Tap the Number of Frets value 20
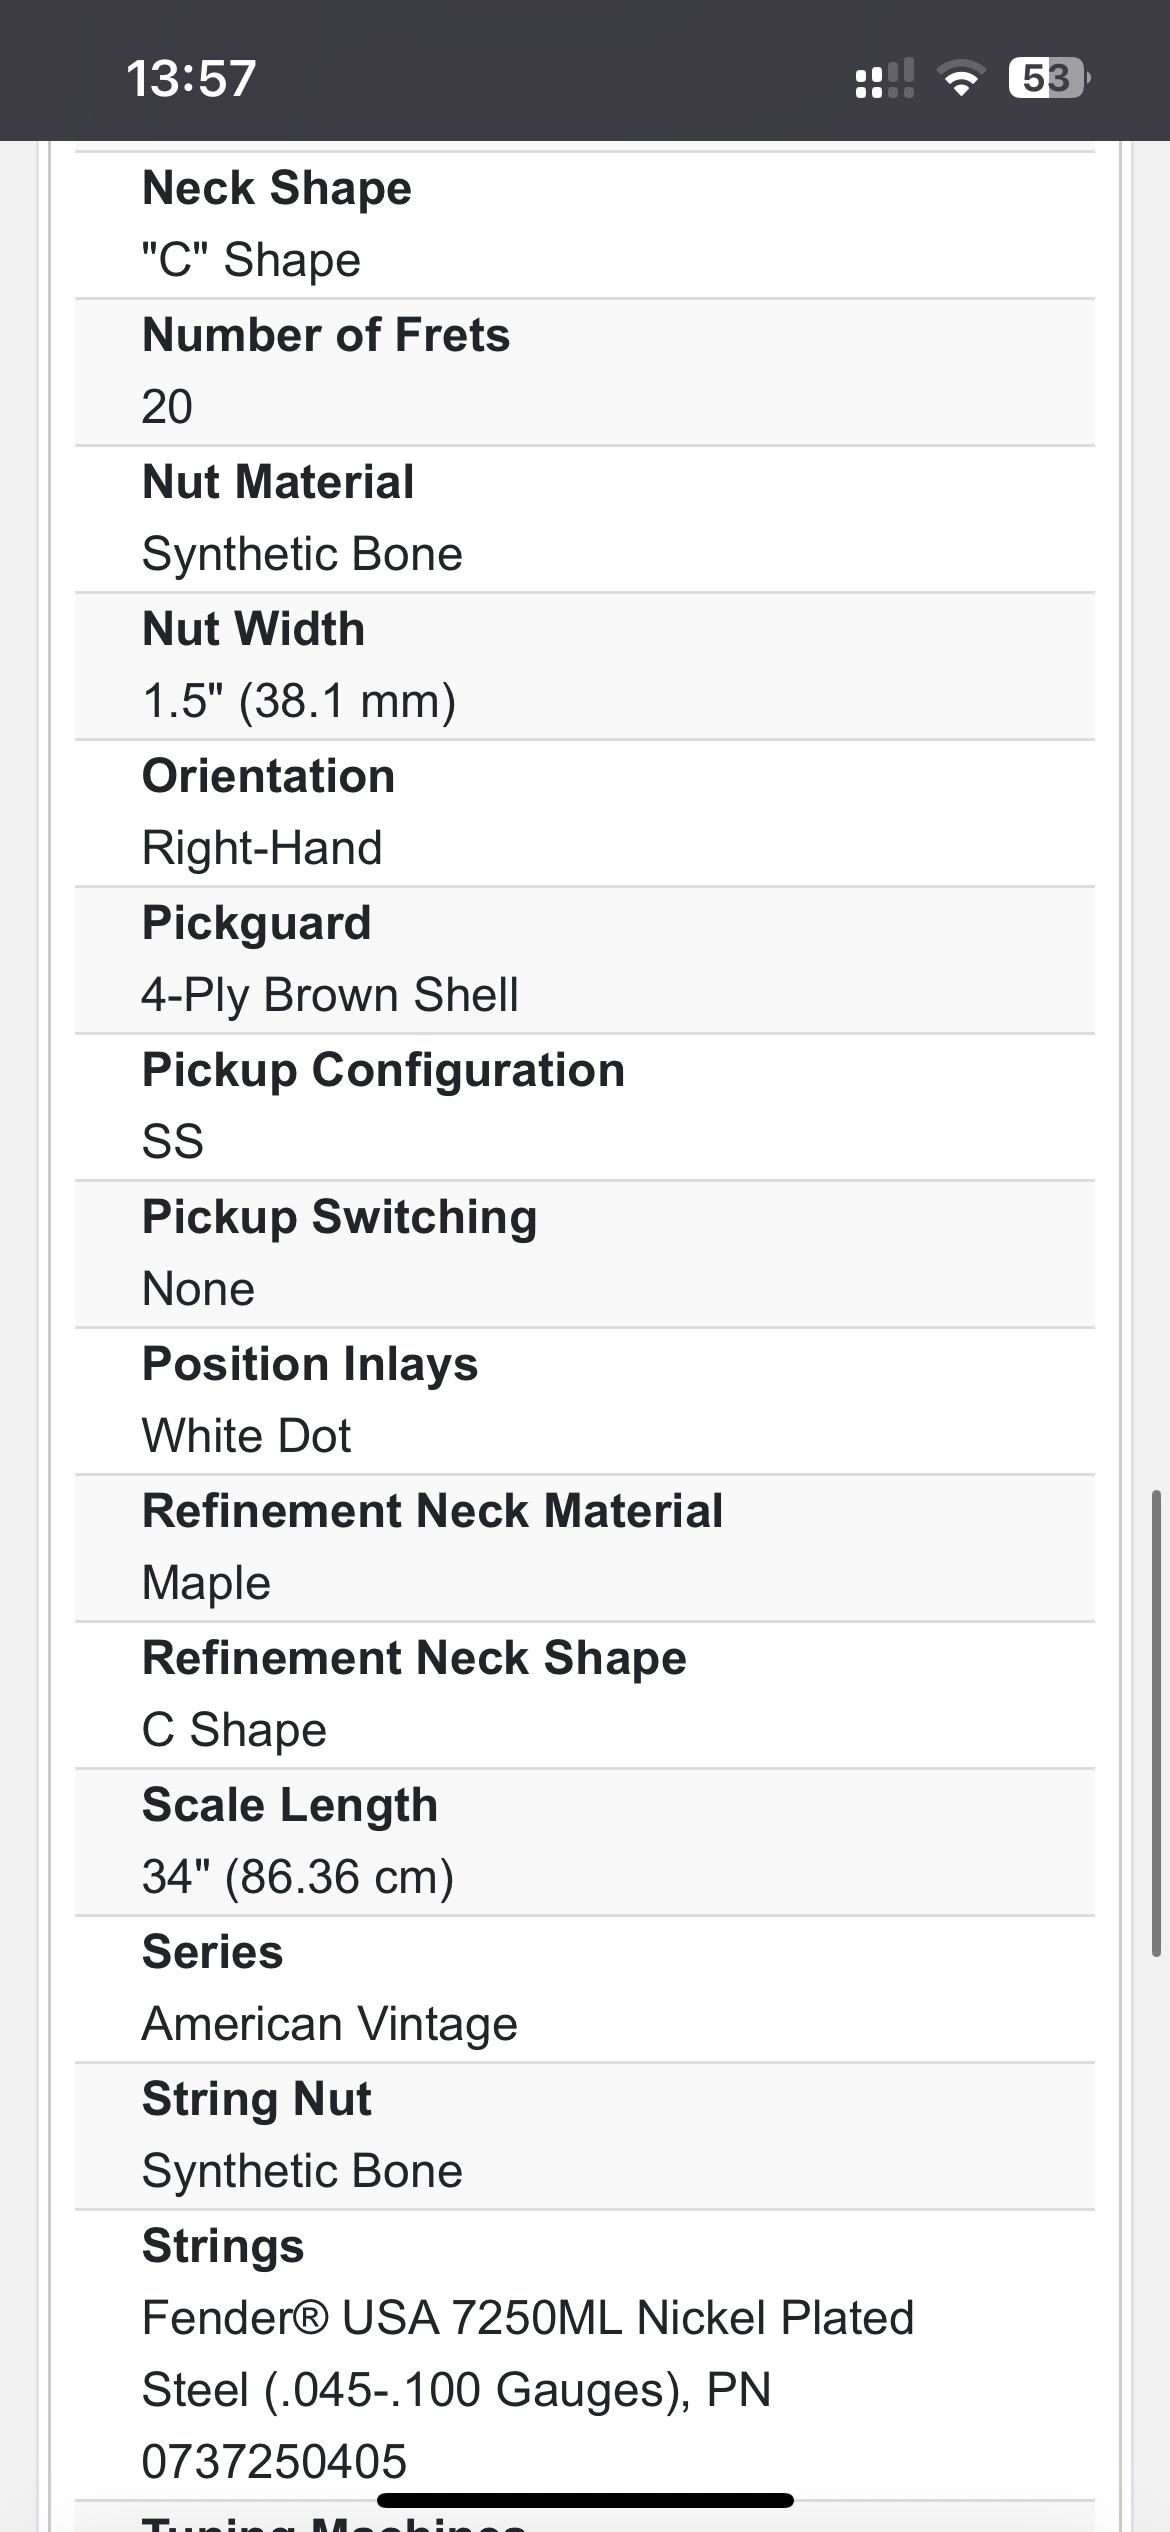 coord(167,407)
